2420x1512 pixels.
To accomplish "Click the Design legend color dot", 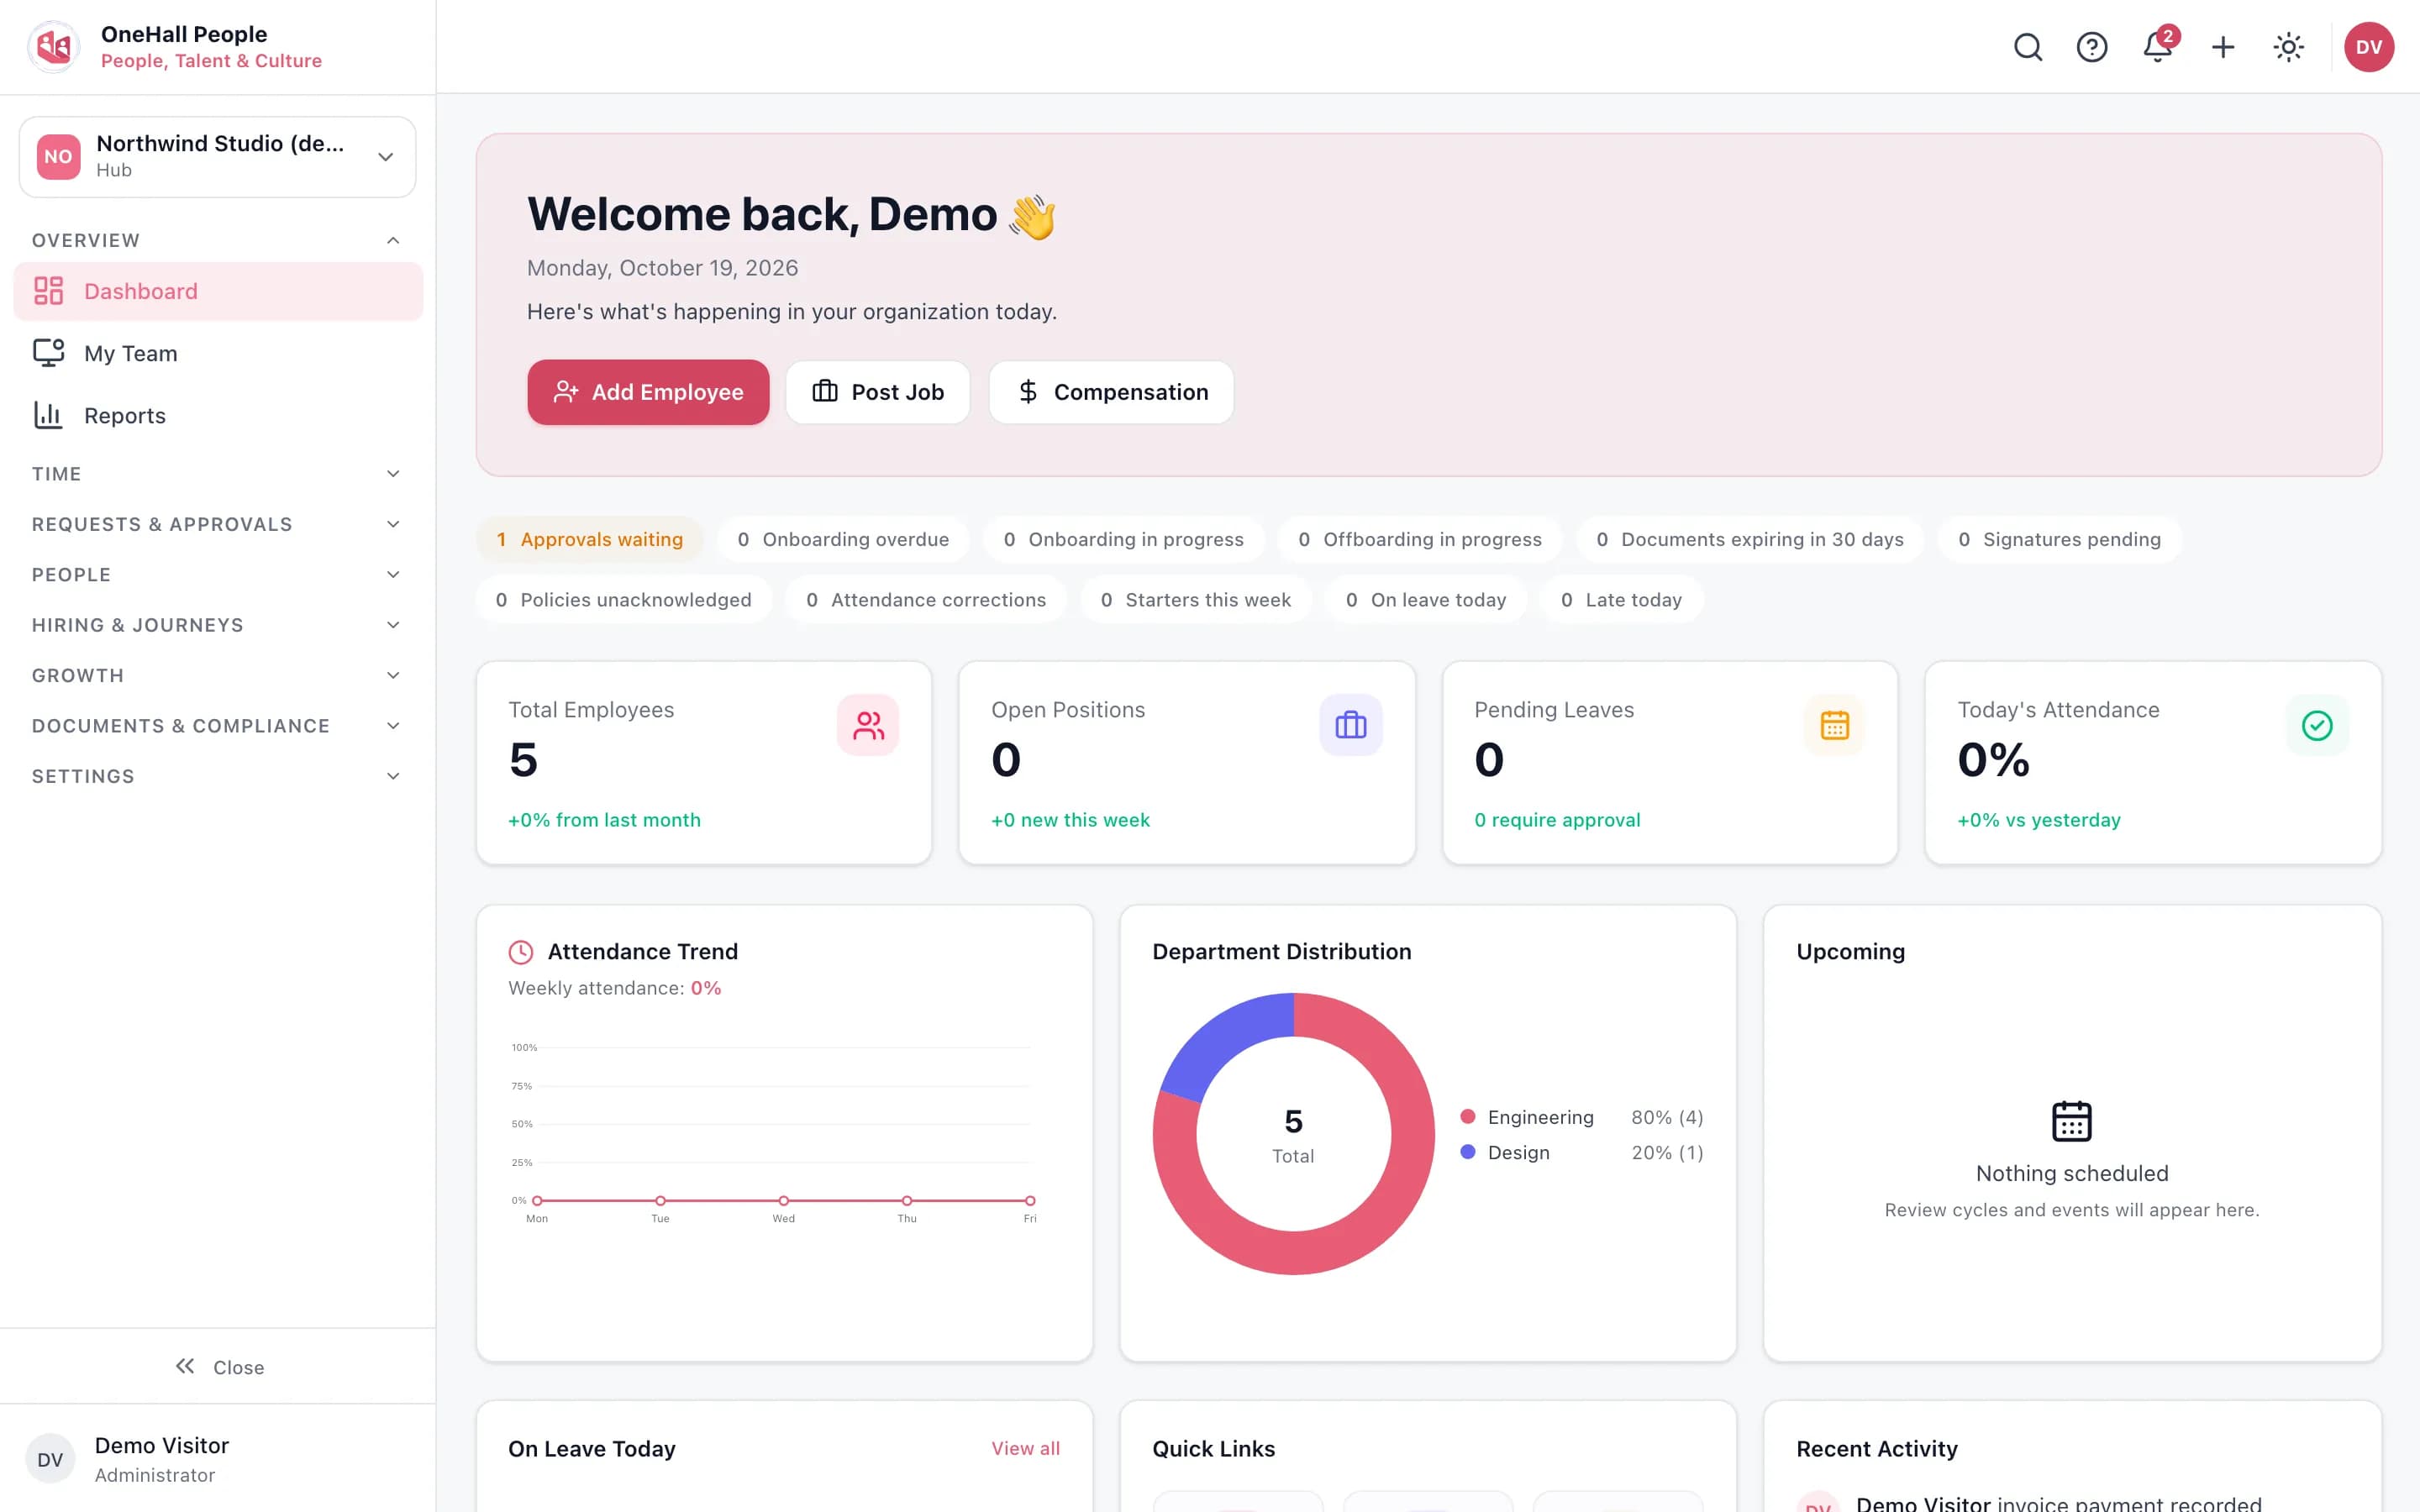I will click(1467, 1152).
